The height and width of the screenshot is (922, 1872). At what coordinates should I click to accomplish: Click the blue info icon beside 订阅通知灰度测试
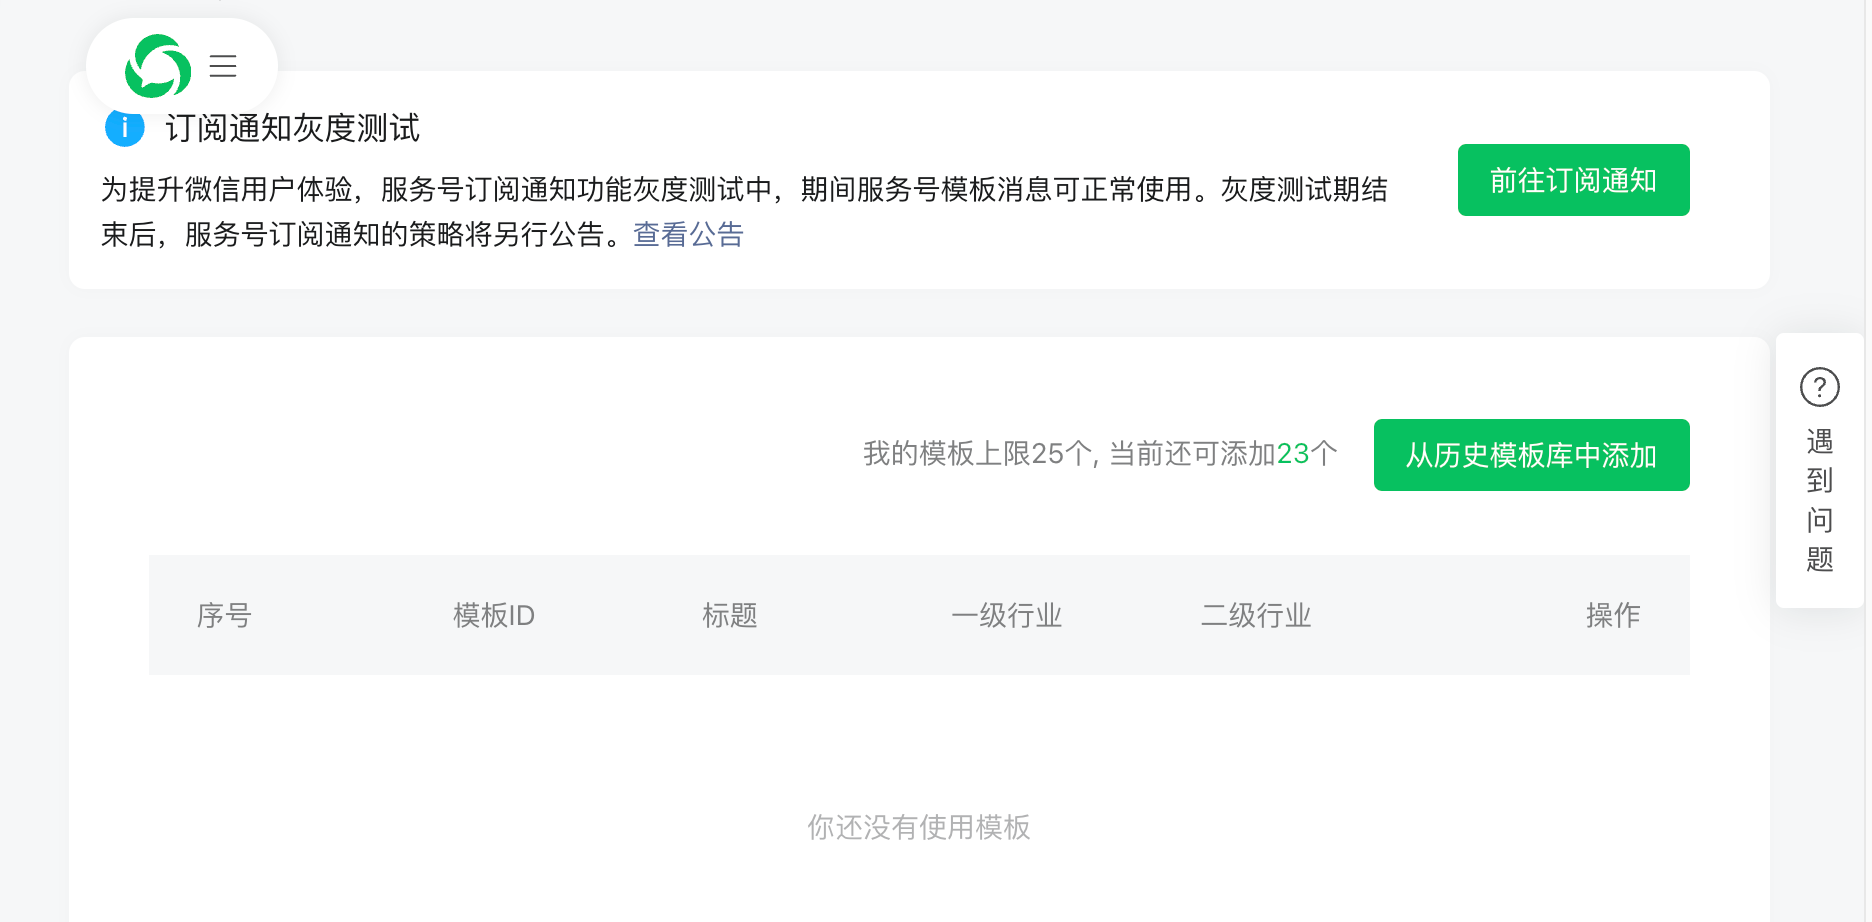point(125,127)
